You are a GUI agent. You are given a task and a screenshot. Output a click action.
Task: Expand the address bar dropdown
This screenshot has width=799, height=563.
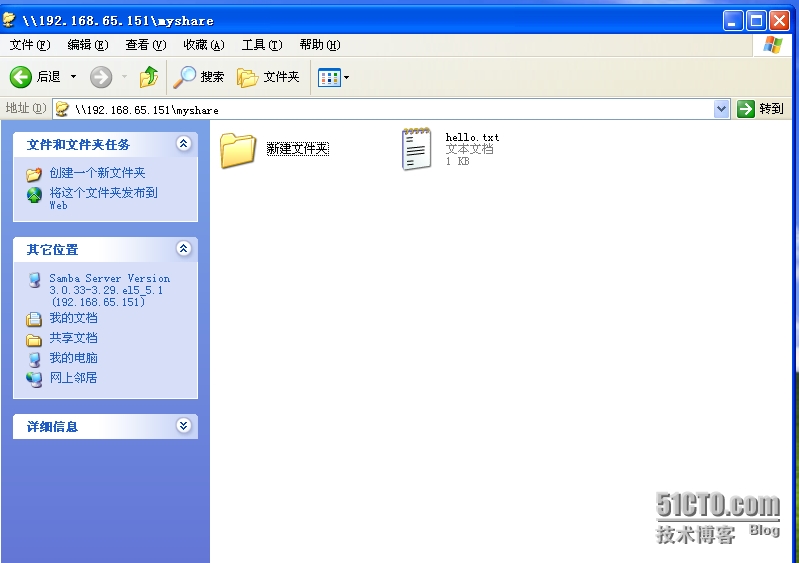coord(721,109)
